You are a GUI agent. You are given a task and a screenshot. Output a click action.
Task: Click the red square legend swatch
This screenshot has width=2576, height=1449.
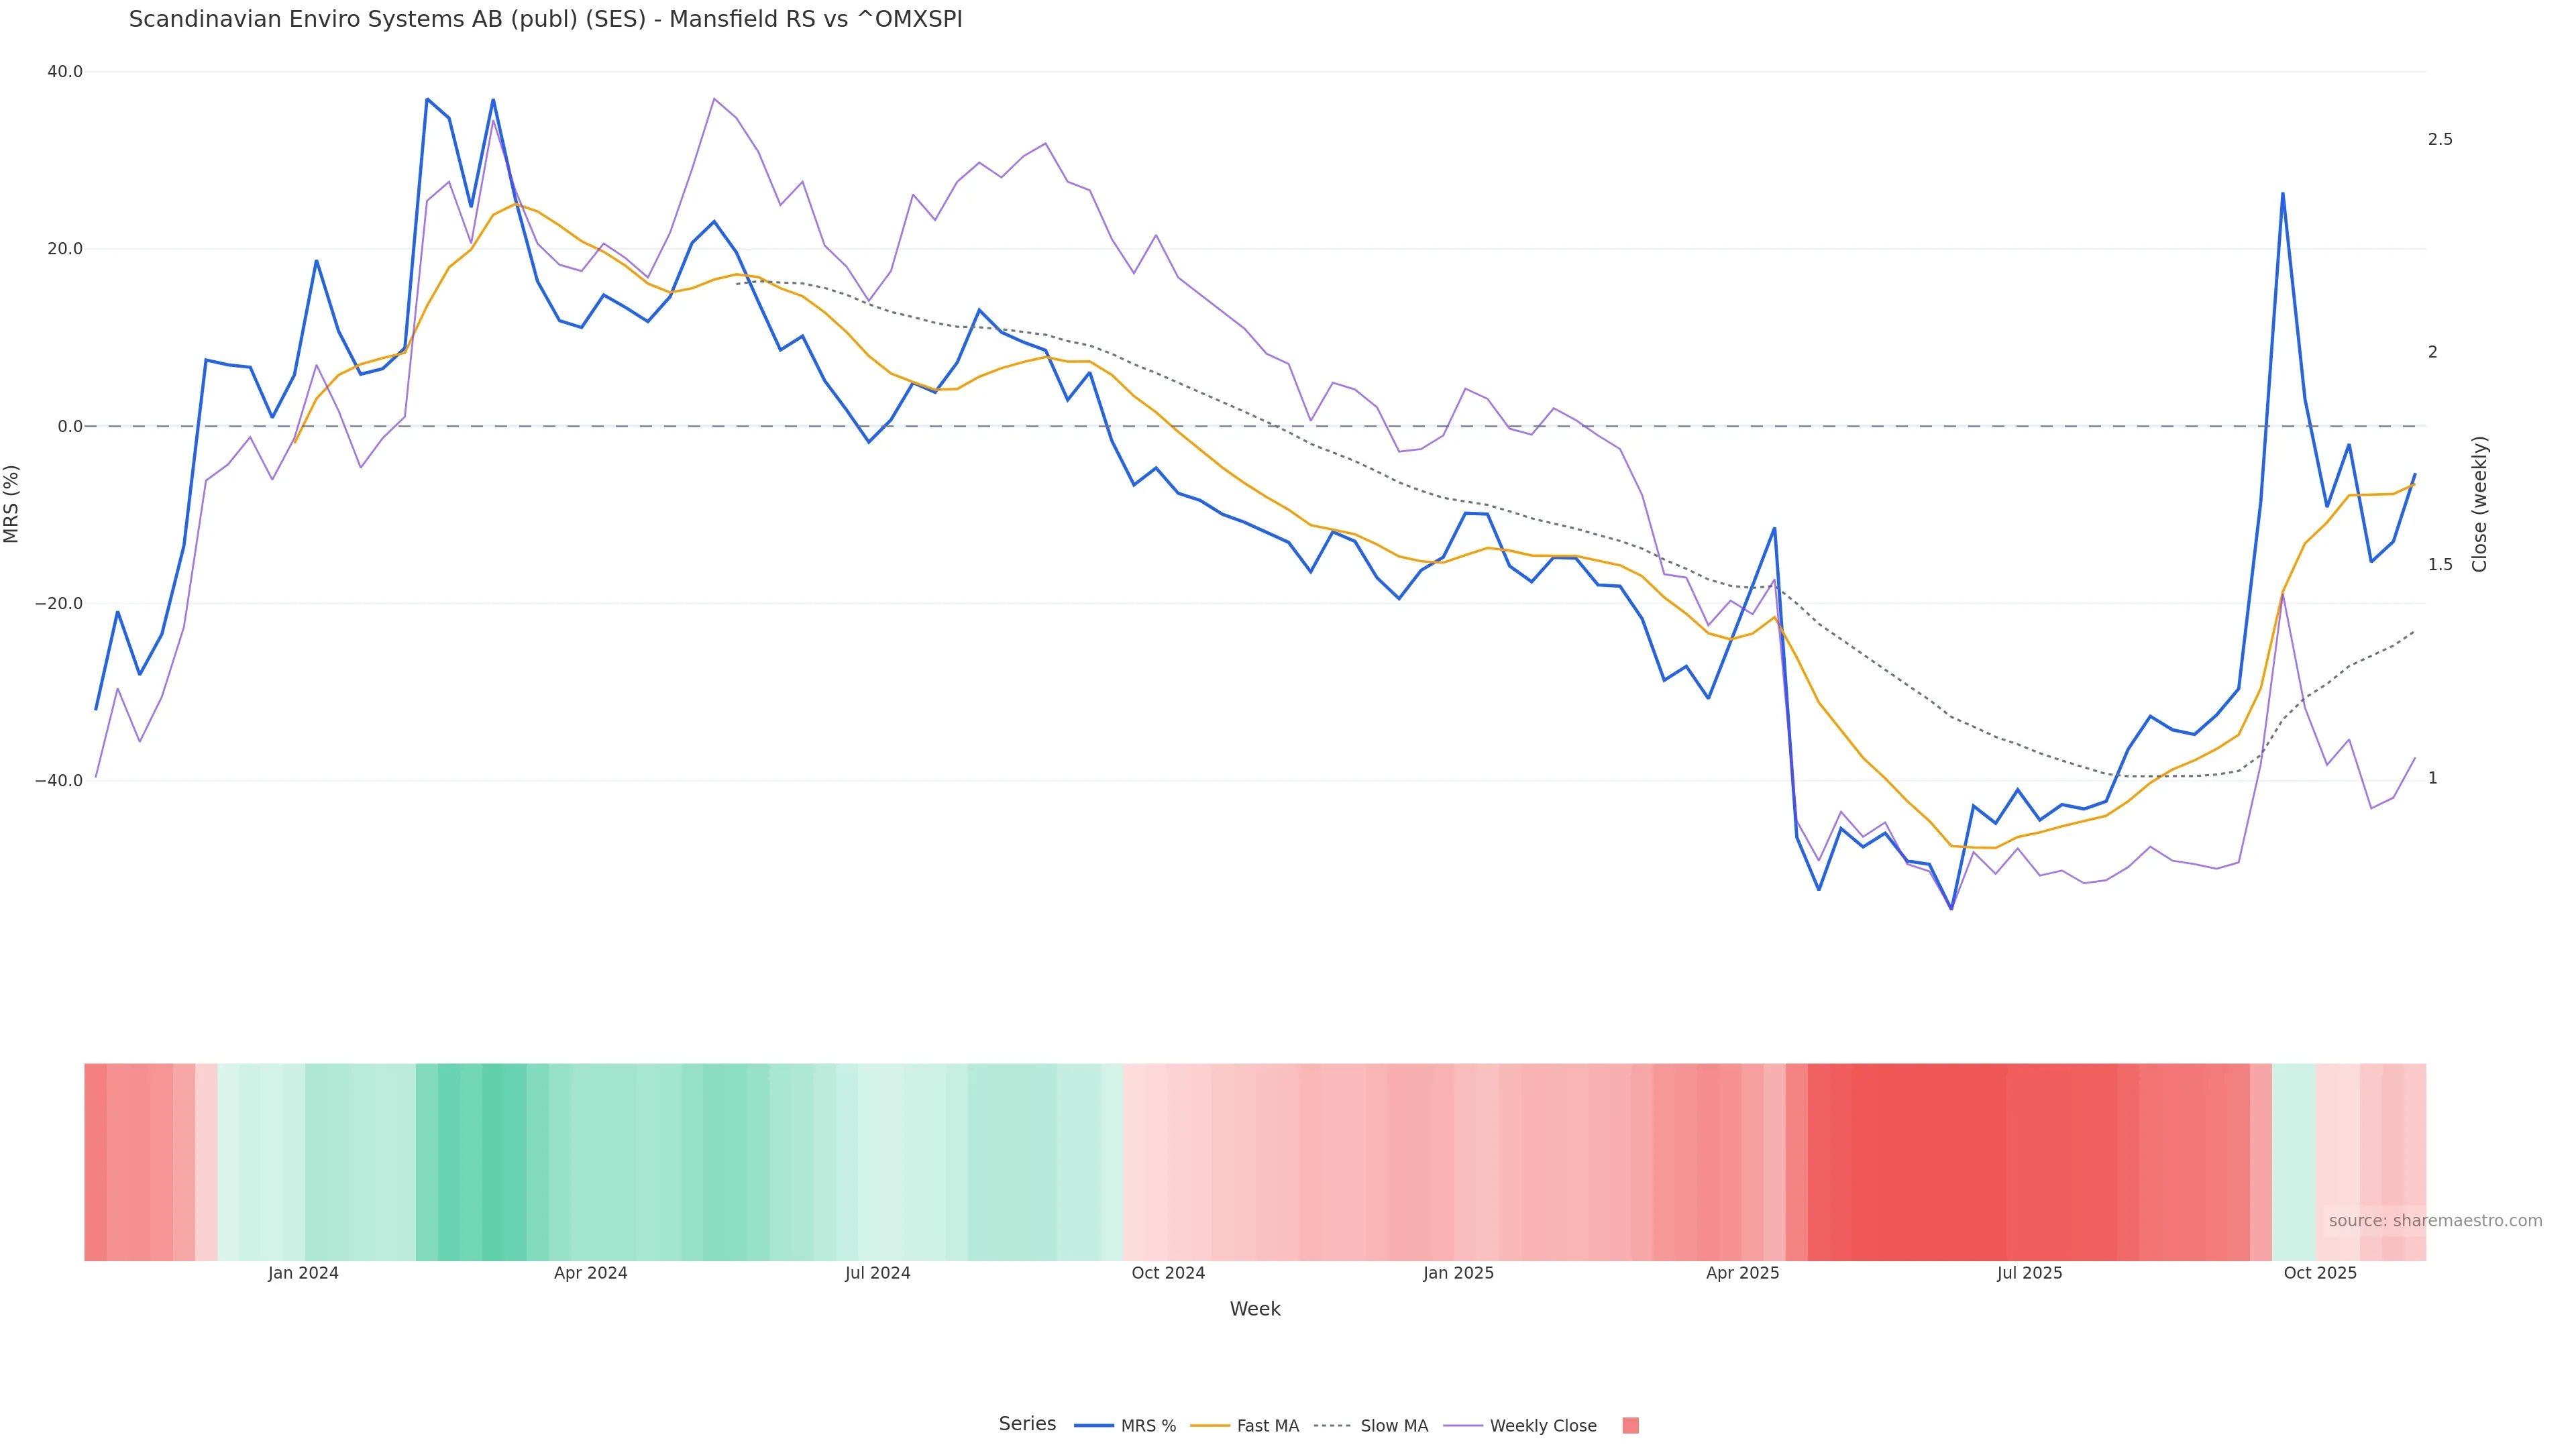point(1630,1426)
